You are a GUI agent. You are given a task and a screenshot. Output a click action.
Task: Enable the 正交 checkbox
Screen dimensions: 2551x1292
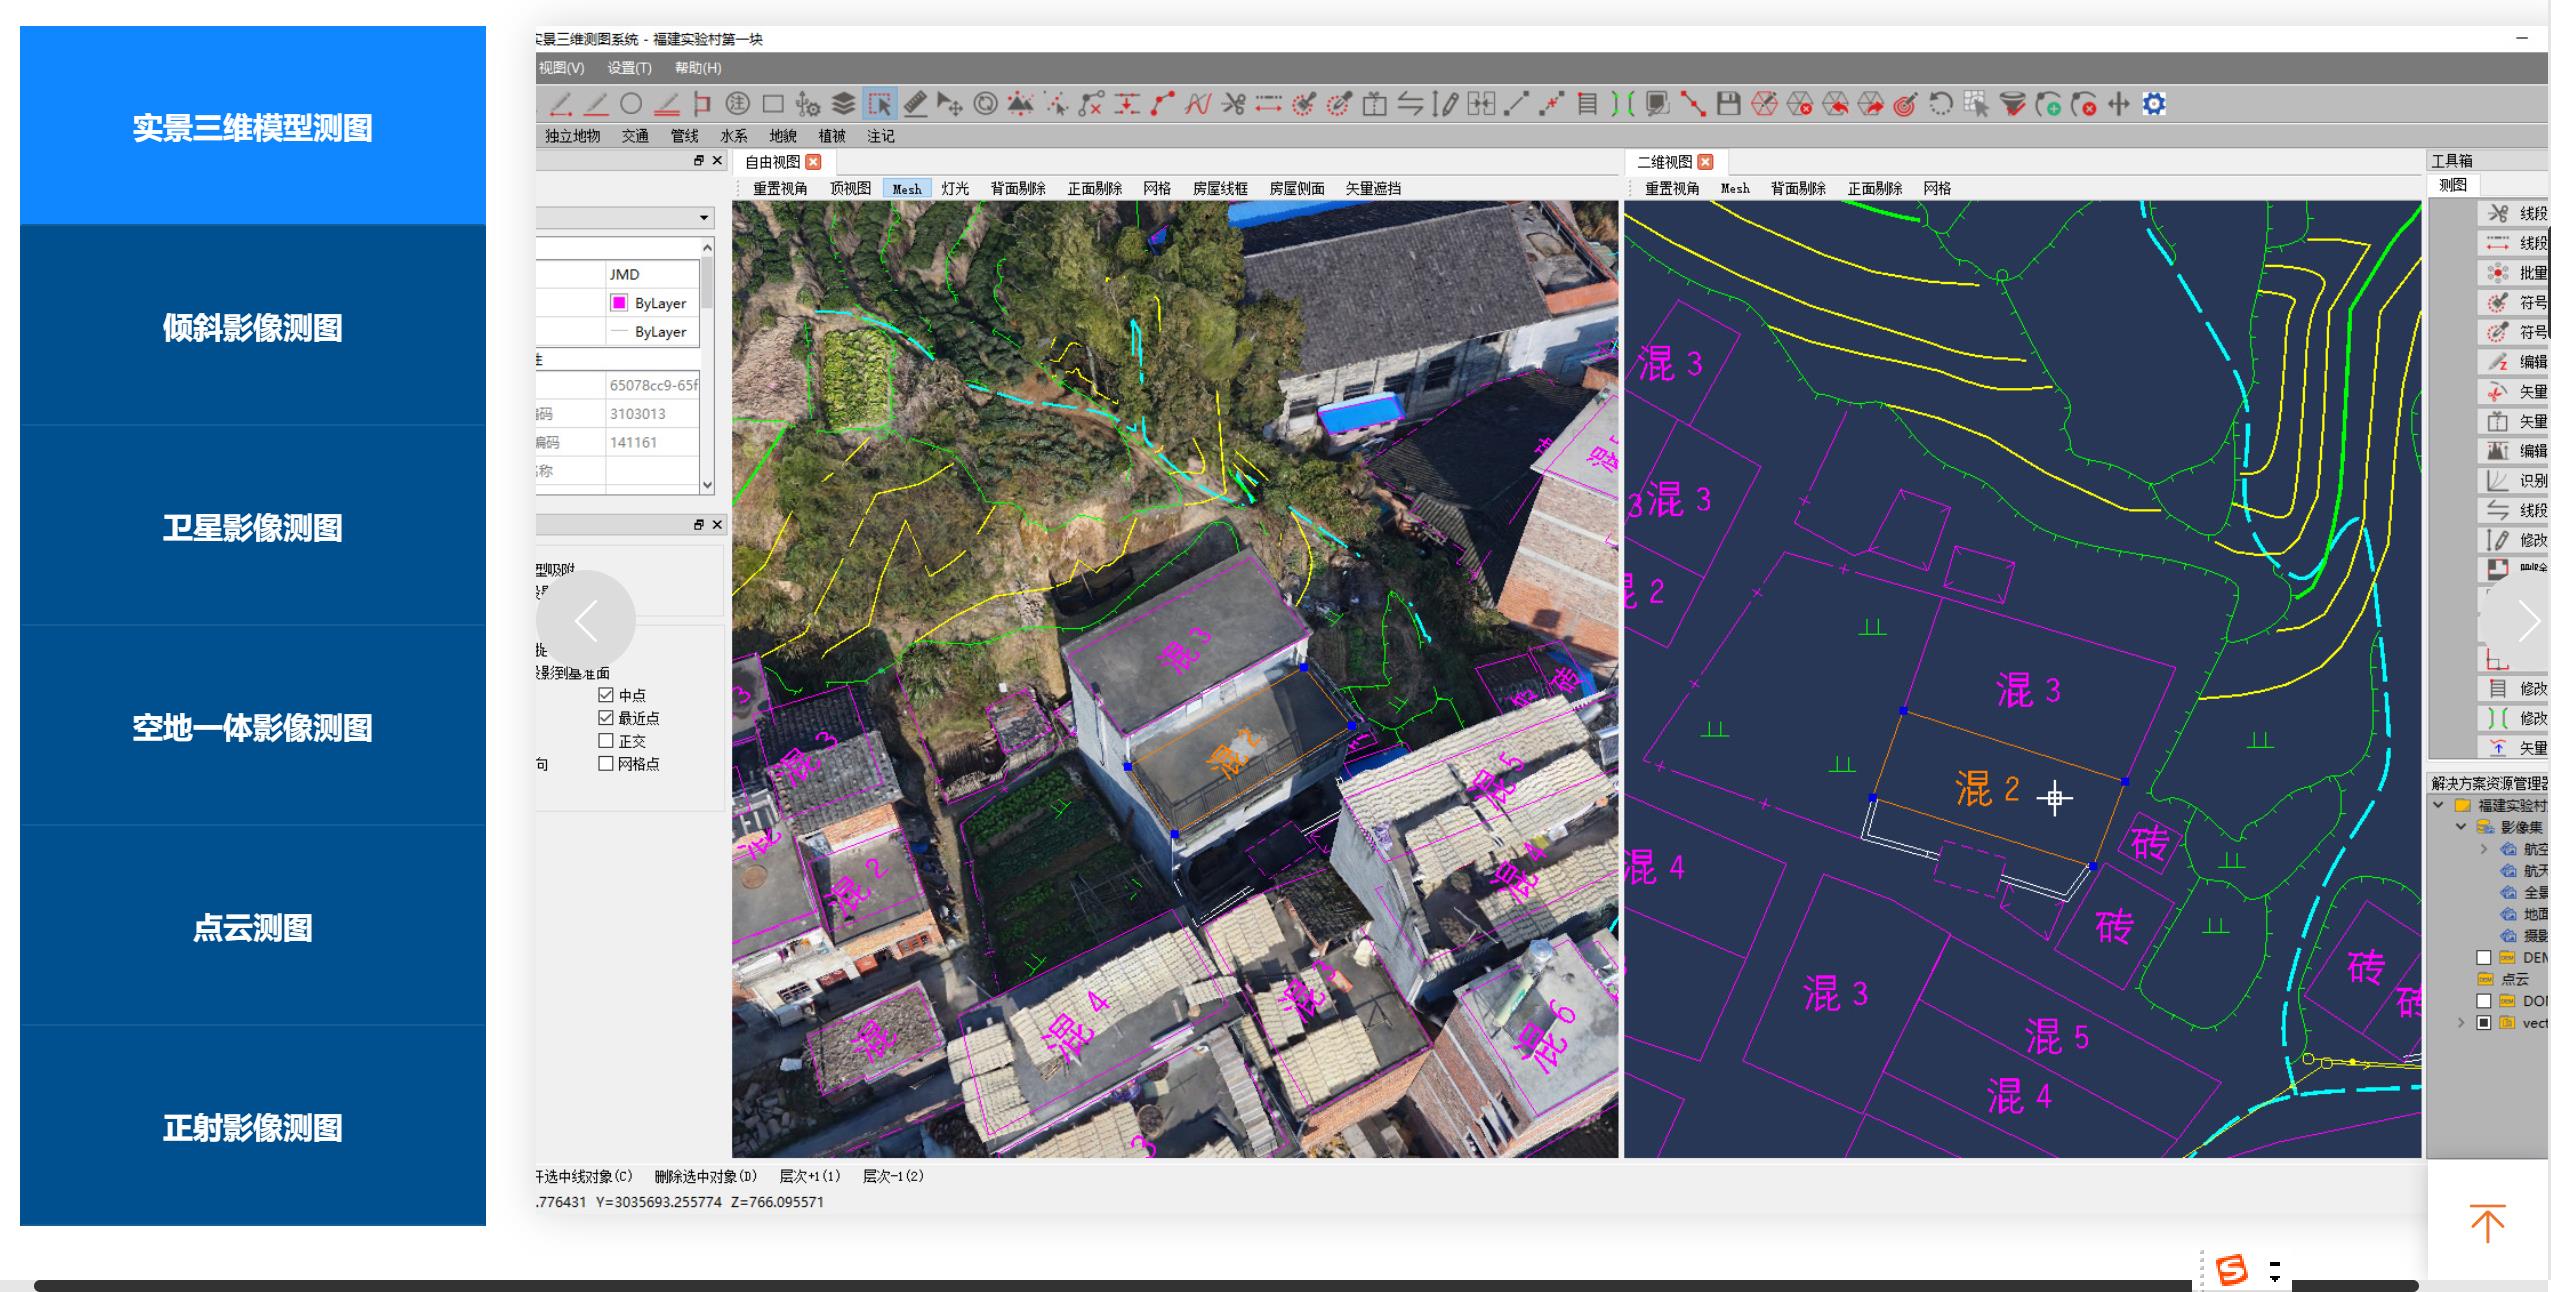[605, 741]
